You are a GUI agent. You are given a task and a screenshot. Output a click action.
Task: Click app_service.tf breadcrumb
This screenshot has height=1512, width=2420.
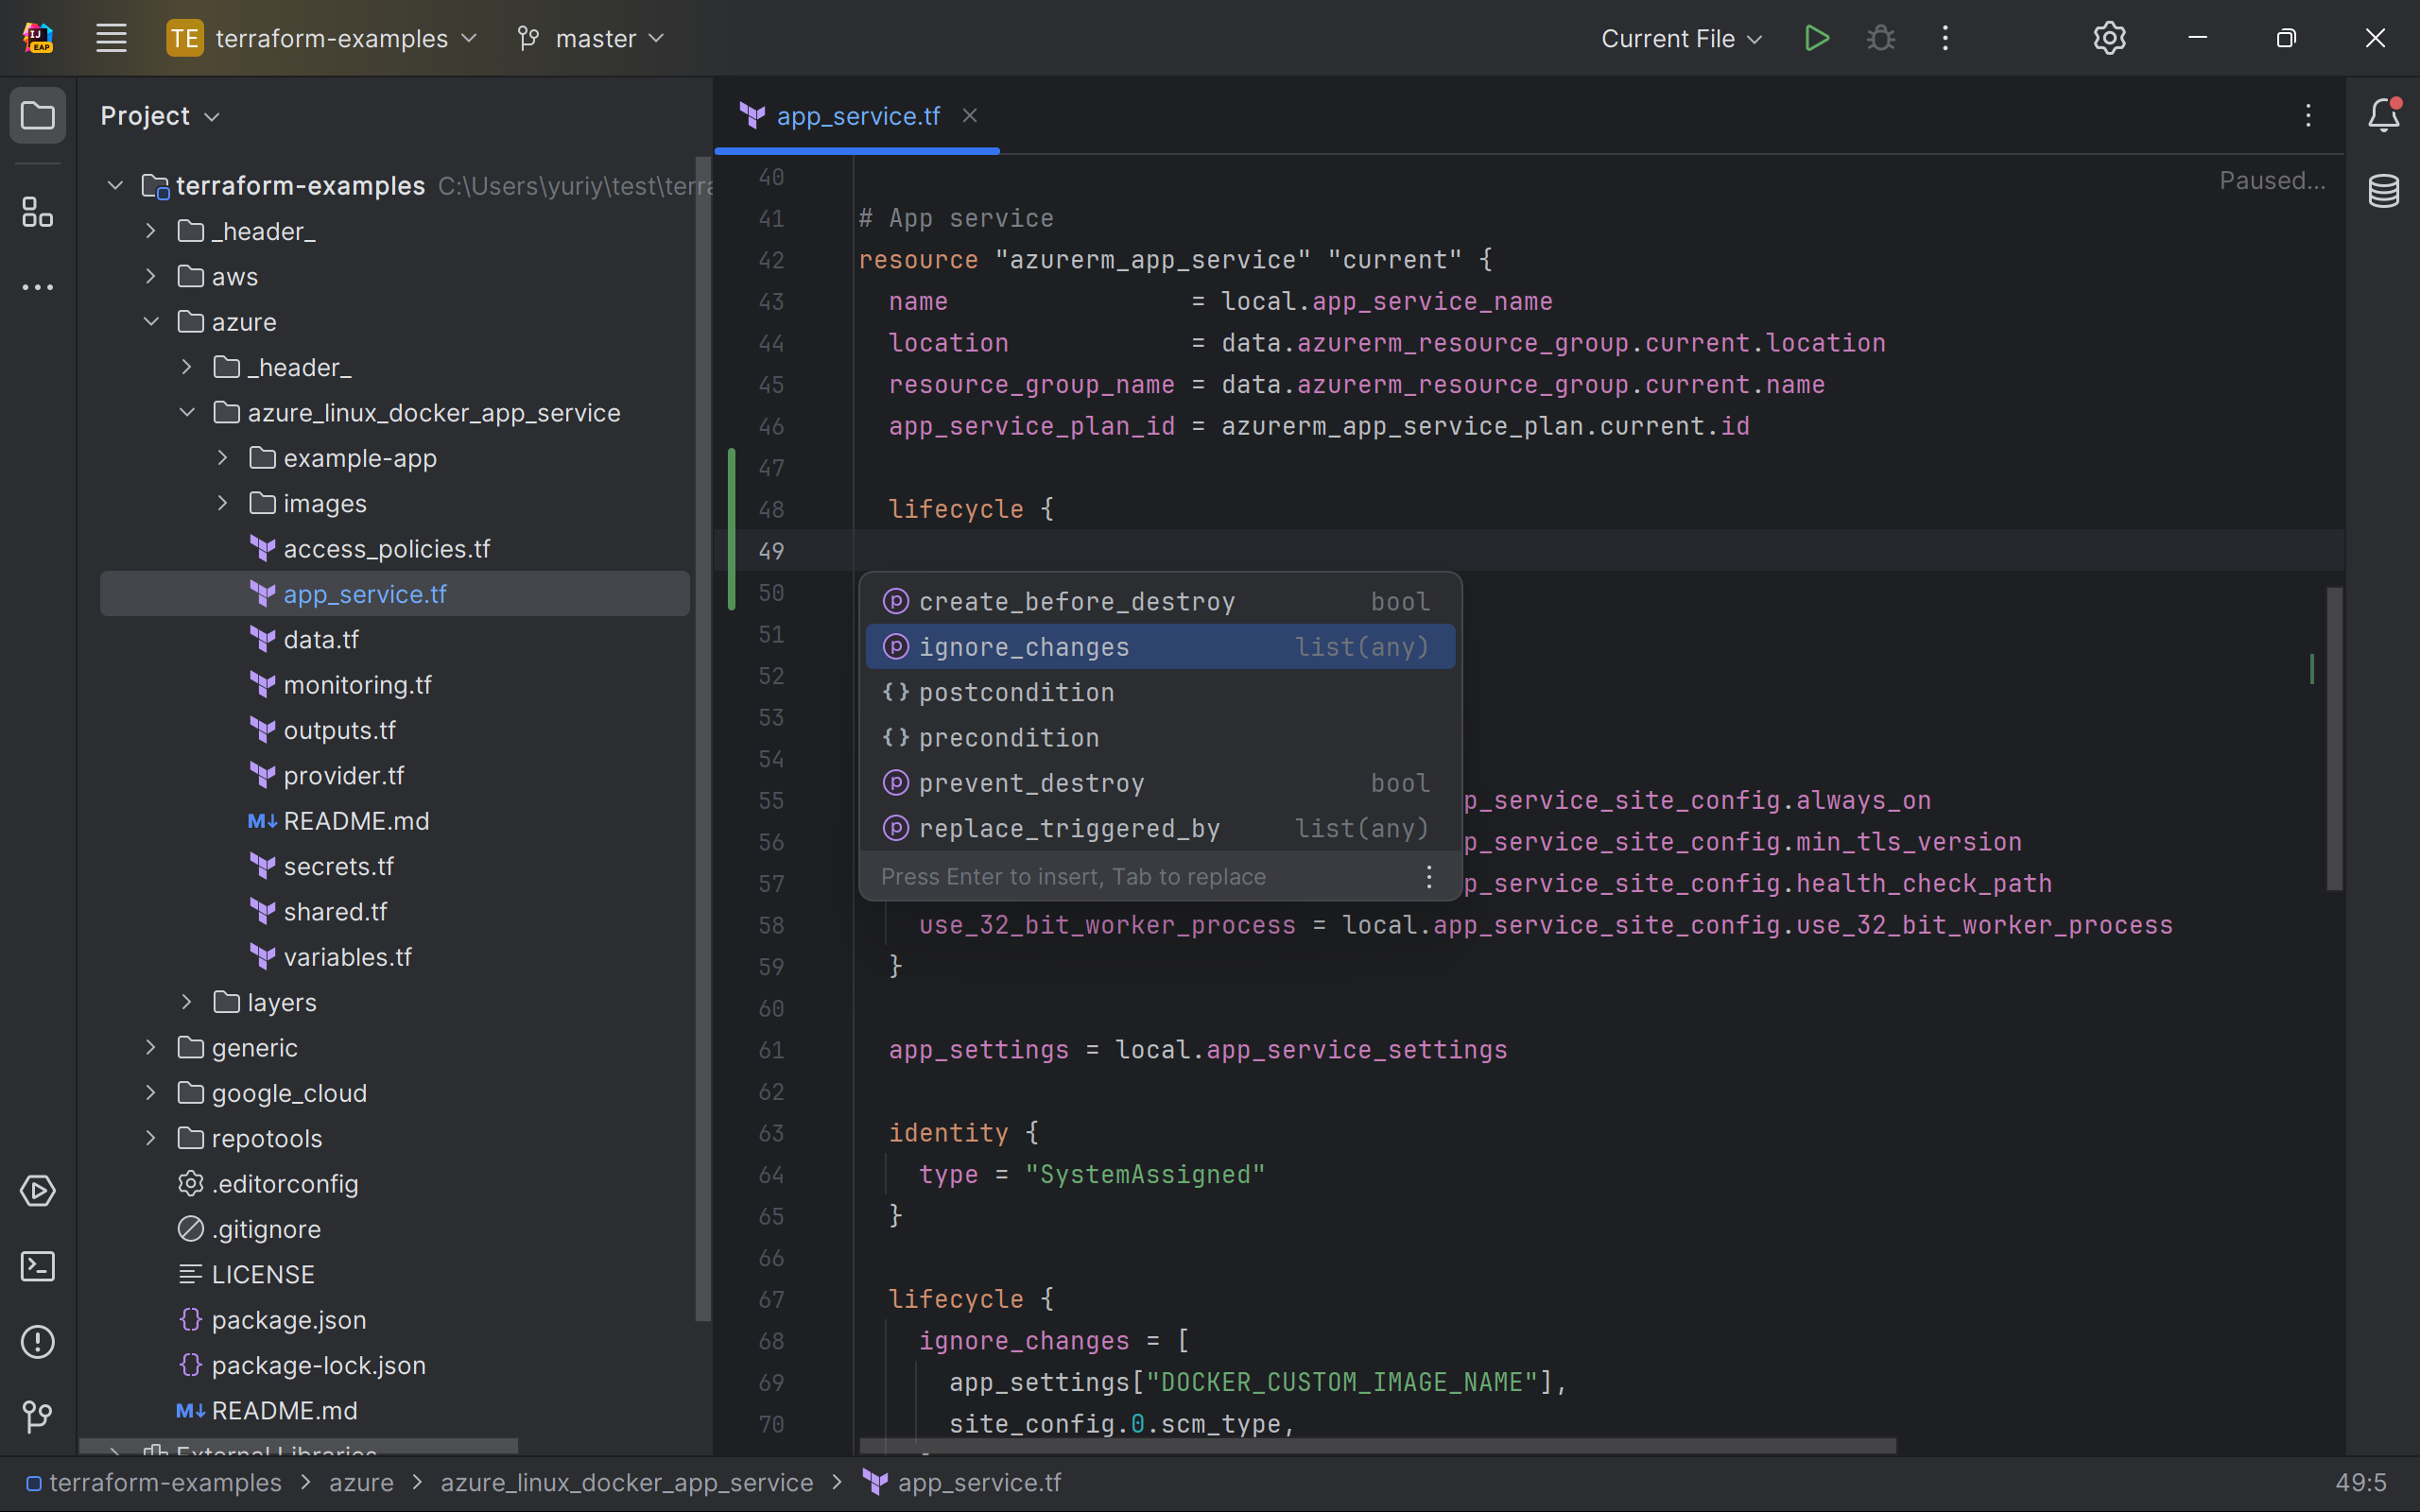962,1482
